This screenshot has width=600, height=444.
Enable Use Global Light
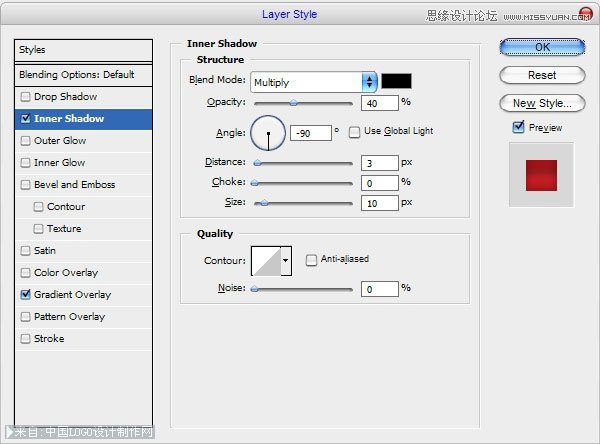tap(355, 131)
